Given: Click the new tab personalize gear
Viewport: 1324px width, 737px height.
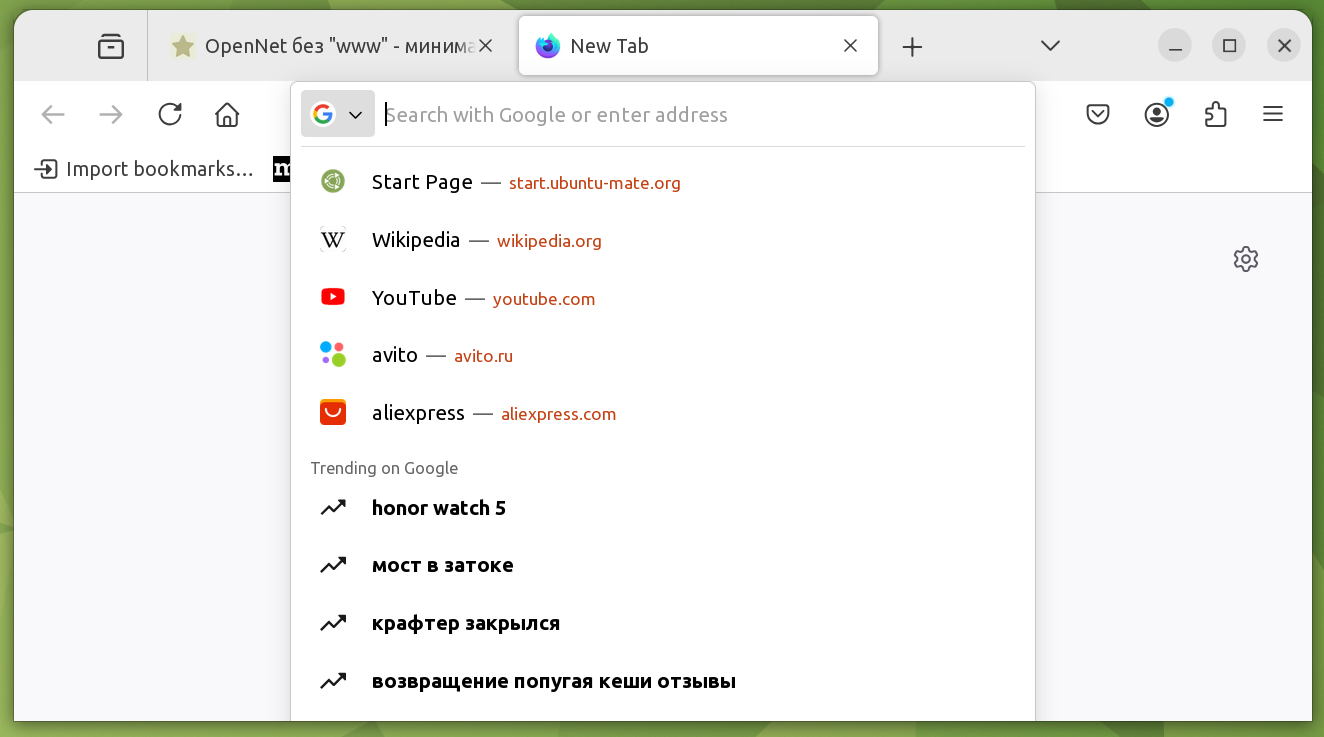Looking at the screenshot, I should tap(1245, 260).
